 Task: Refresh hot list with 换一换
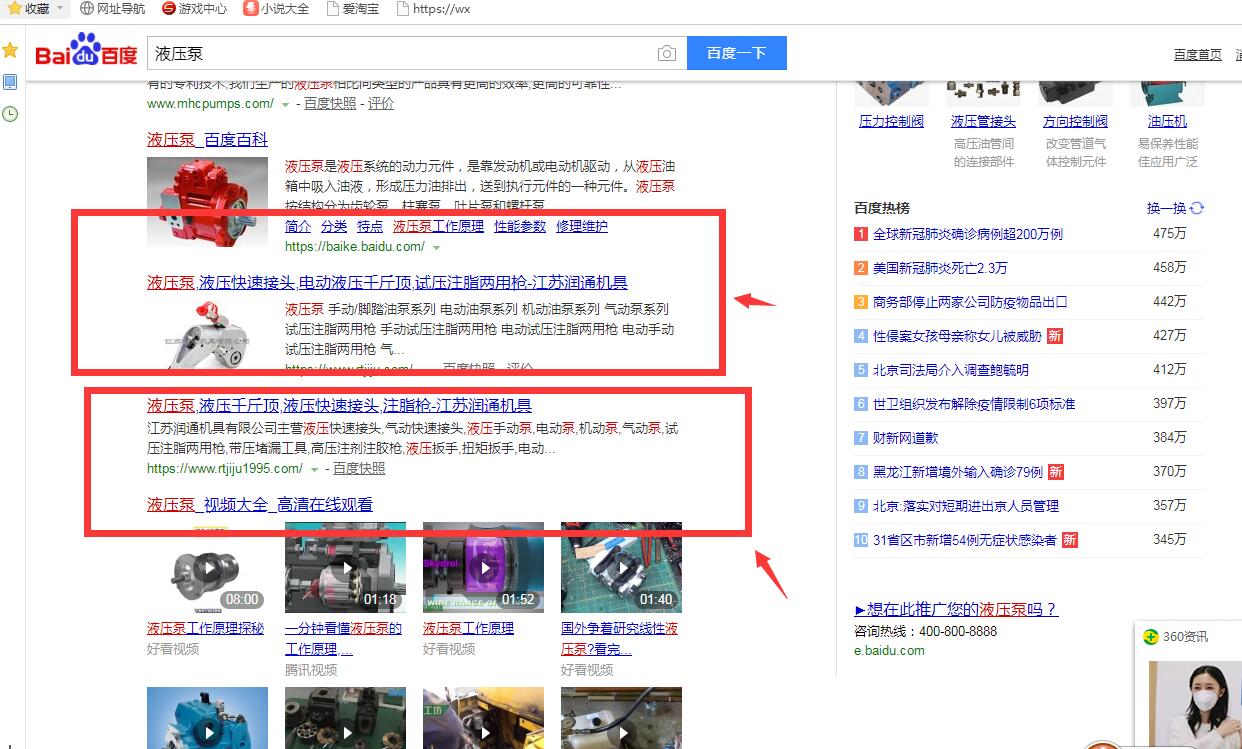1175,208
